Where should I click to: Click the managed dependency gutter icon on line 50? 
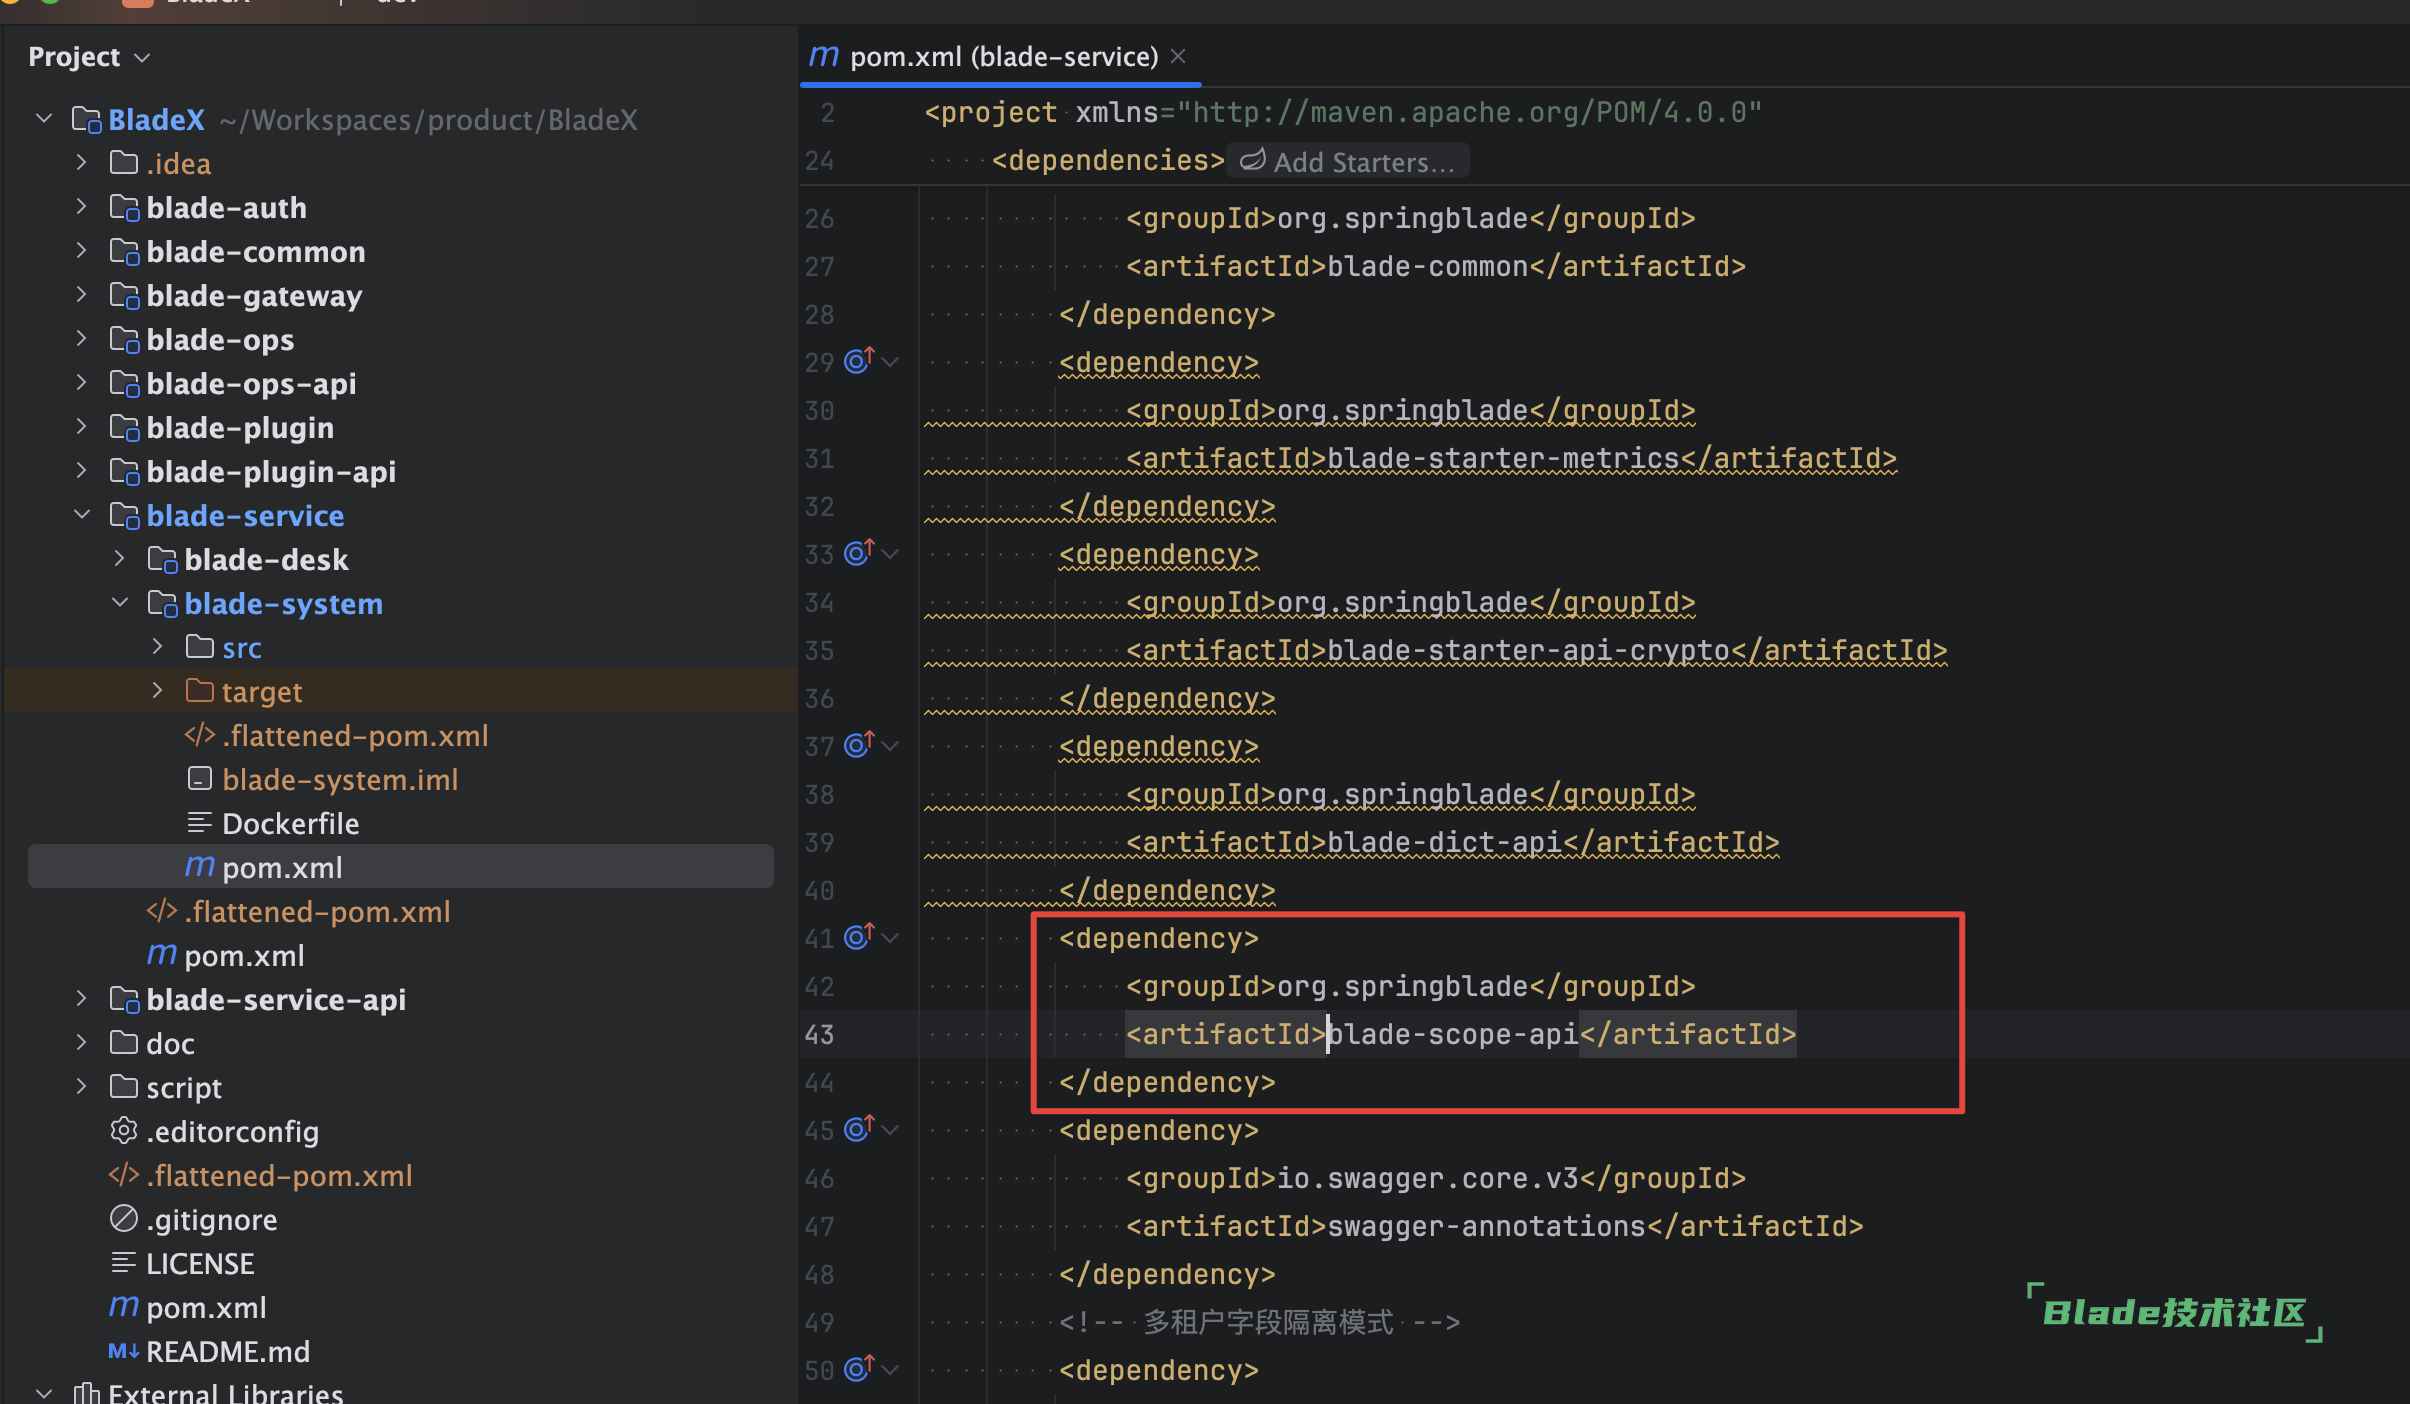click(859, 1368)
